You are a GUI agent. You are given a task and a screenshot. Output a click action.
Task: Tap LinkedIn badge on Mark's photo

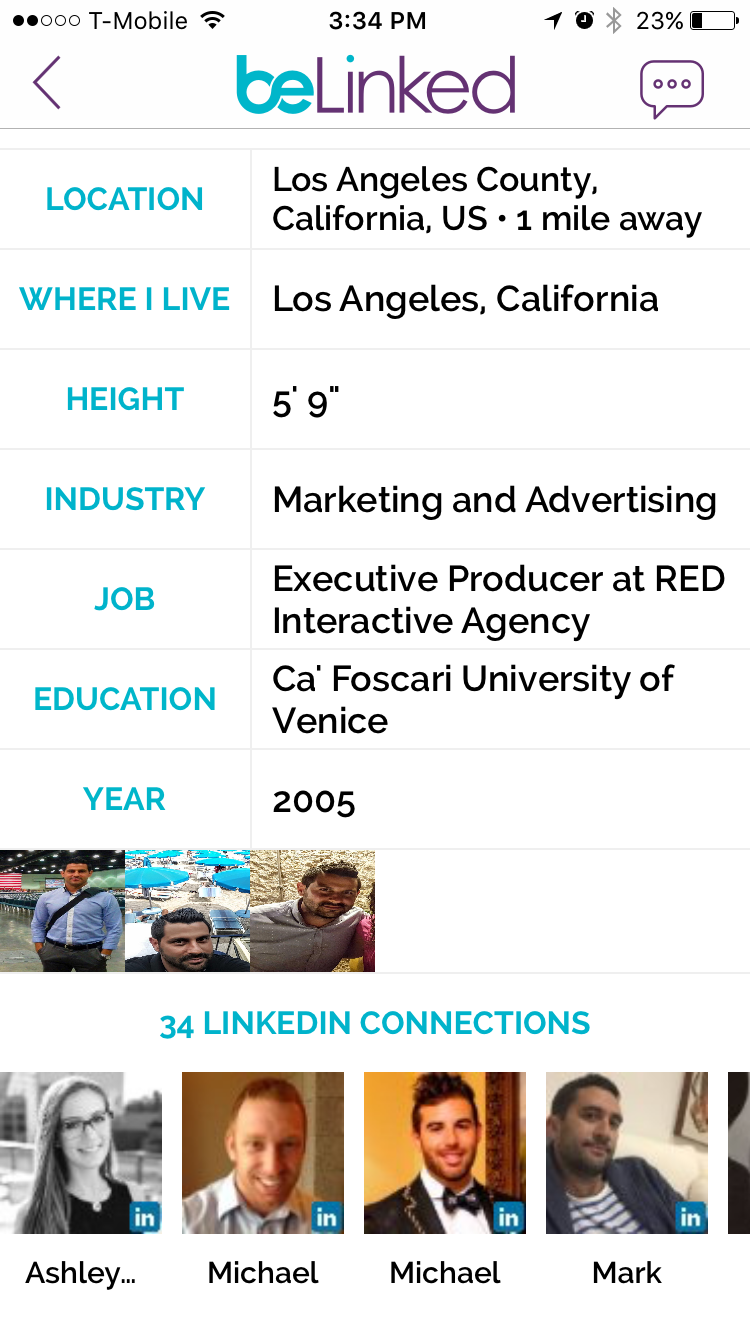[x=691, y=1217]
